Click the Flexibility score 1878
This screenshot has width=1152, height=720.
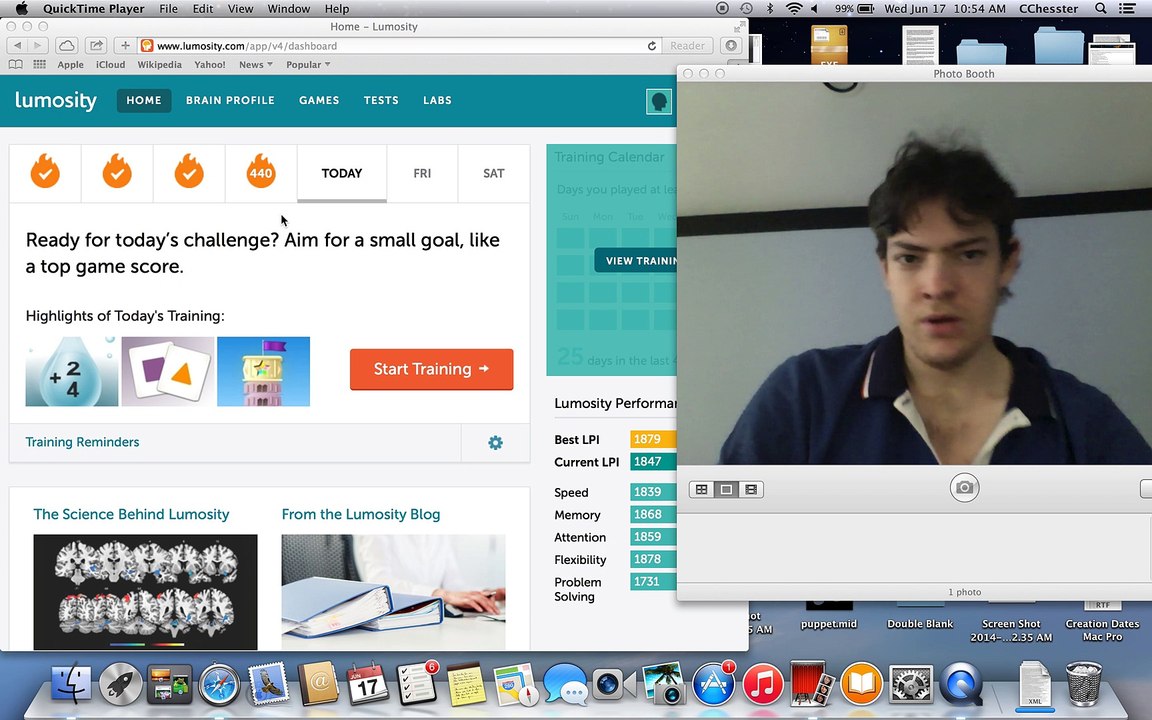(652, 559)
